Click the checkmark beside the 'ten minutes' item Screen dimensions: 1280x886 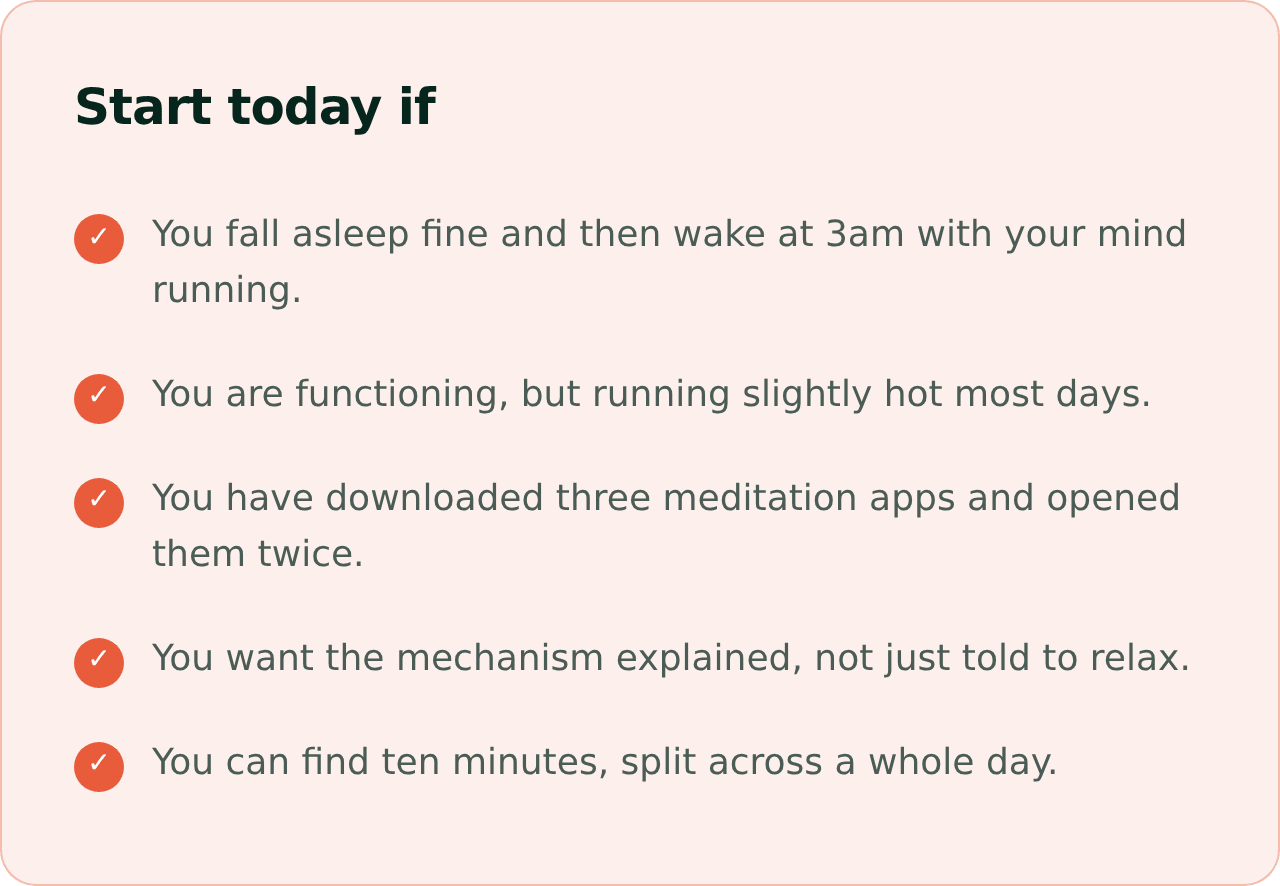tap(99, 767)
